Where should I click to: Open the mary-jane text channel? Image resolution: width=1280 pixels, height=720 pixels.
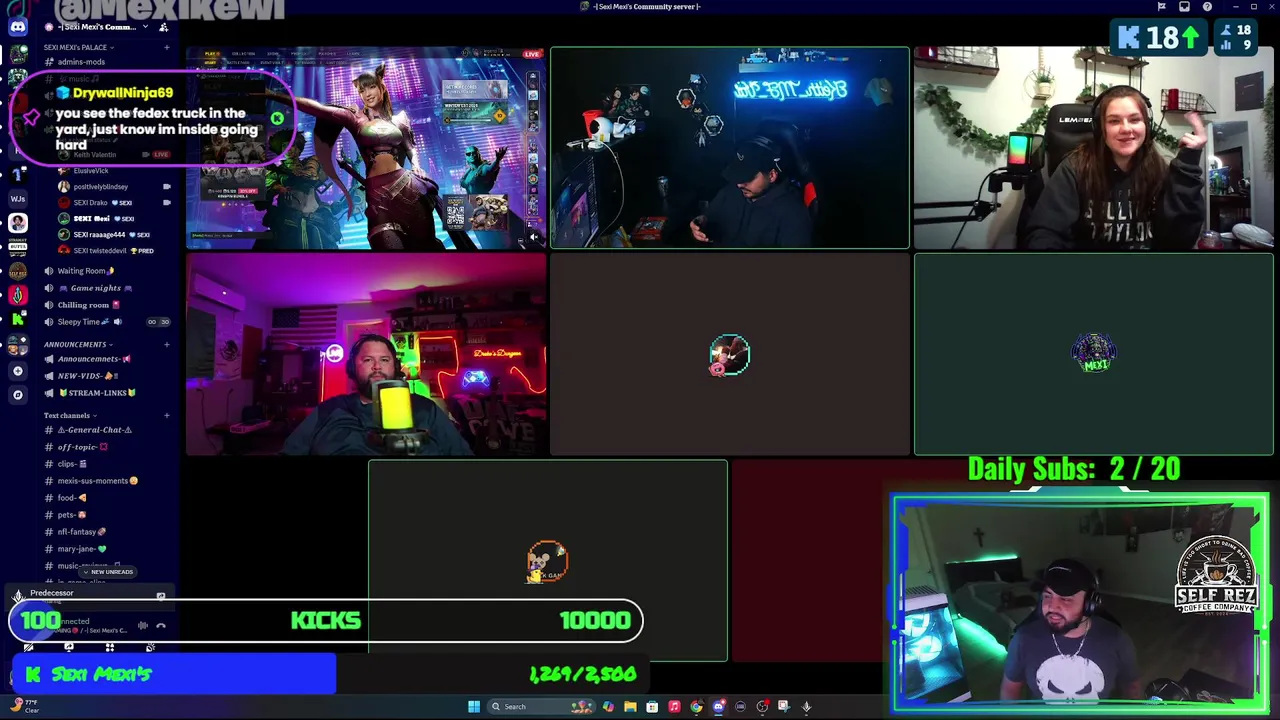[x=106, y=549]
